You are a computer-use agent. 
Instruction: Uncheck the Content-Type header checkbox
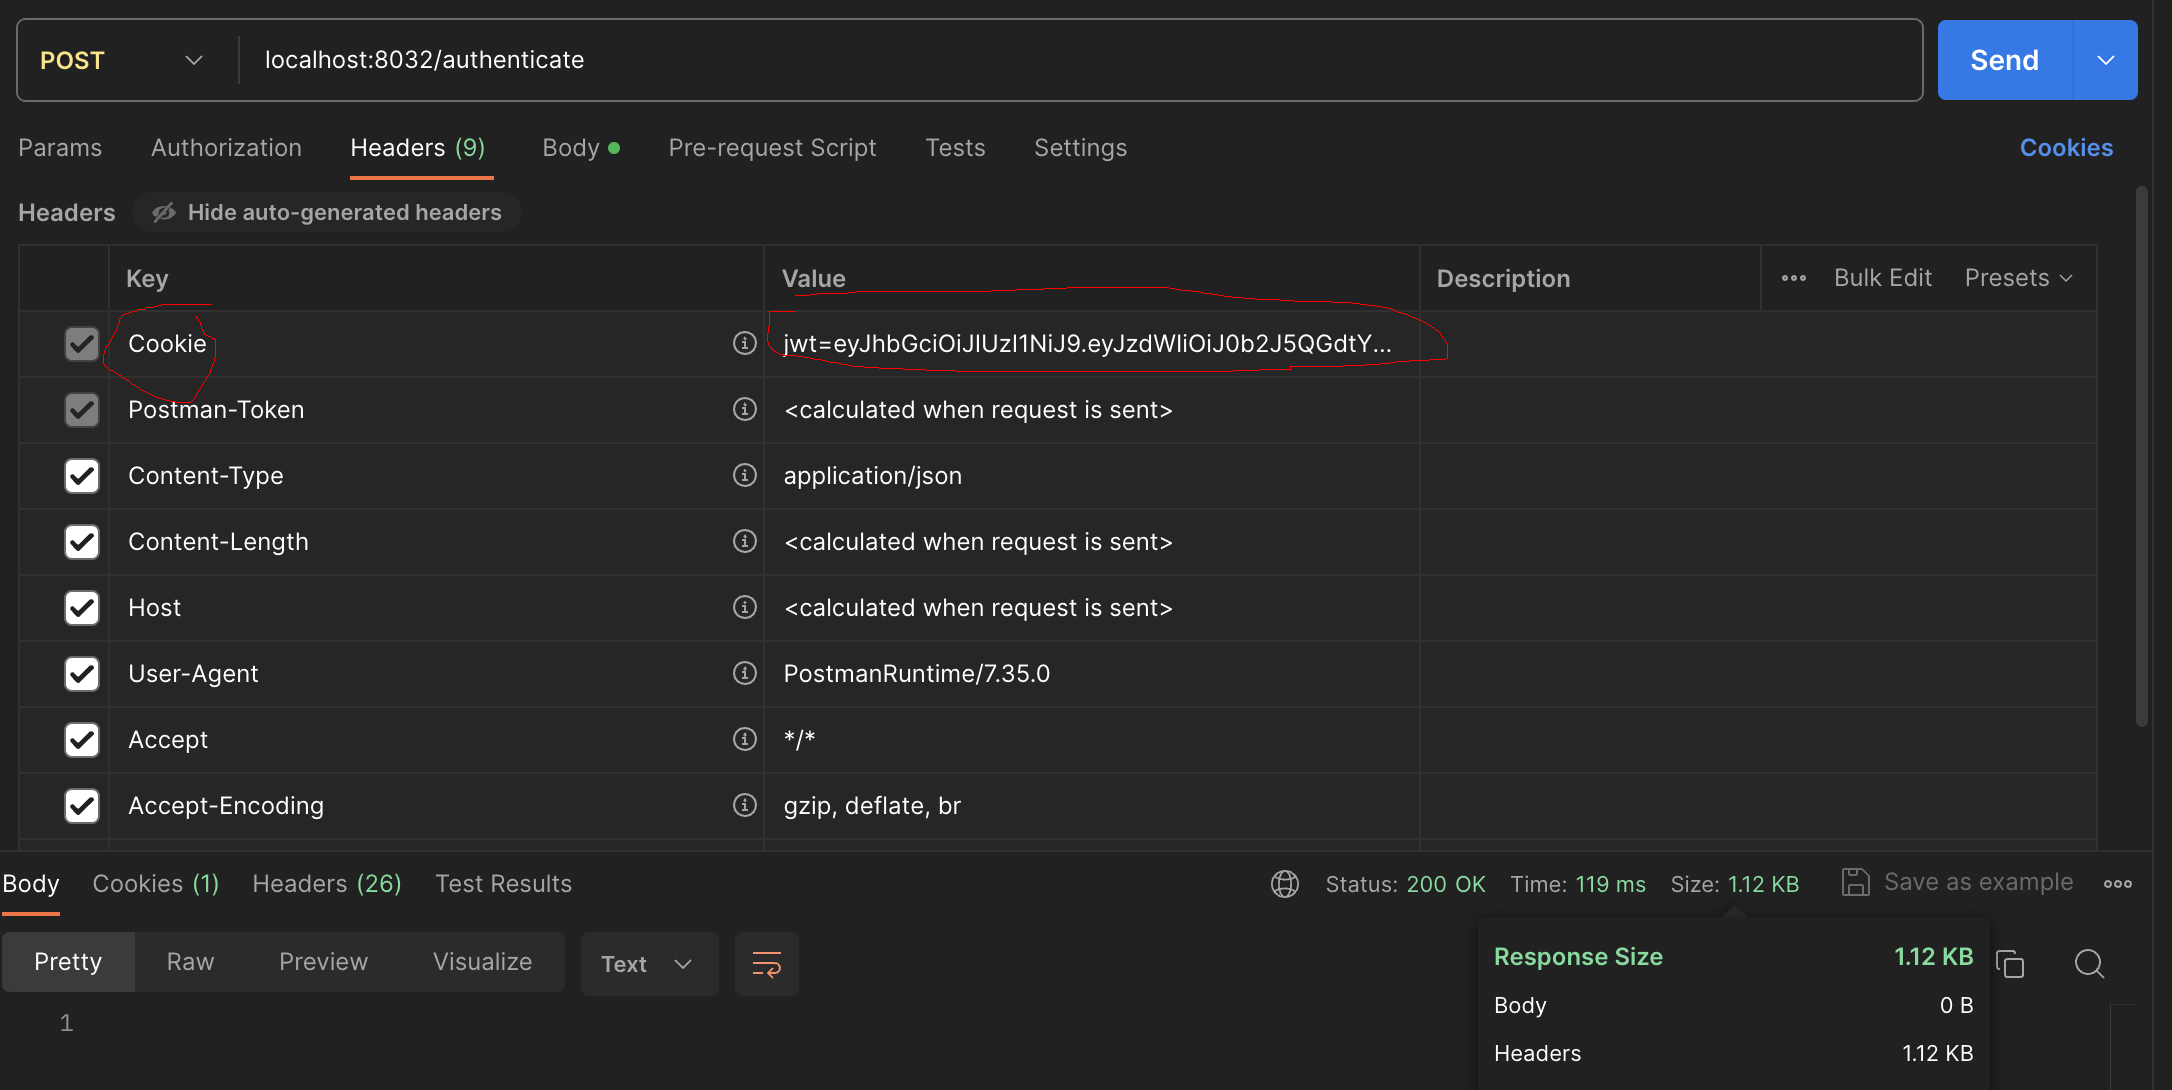pos(82,476)
